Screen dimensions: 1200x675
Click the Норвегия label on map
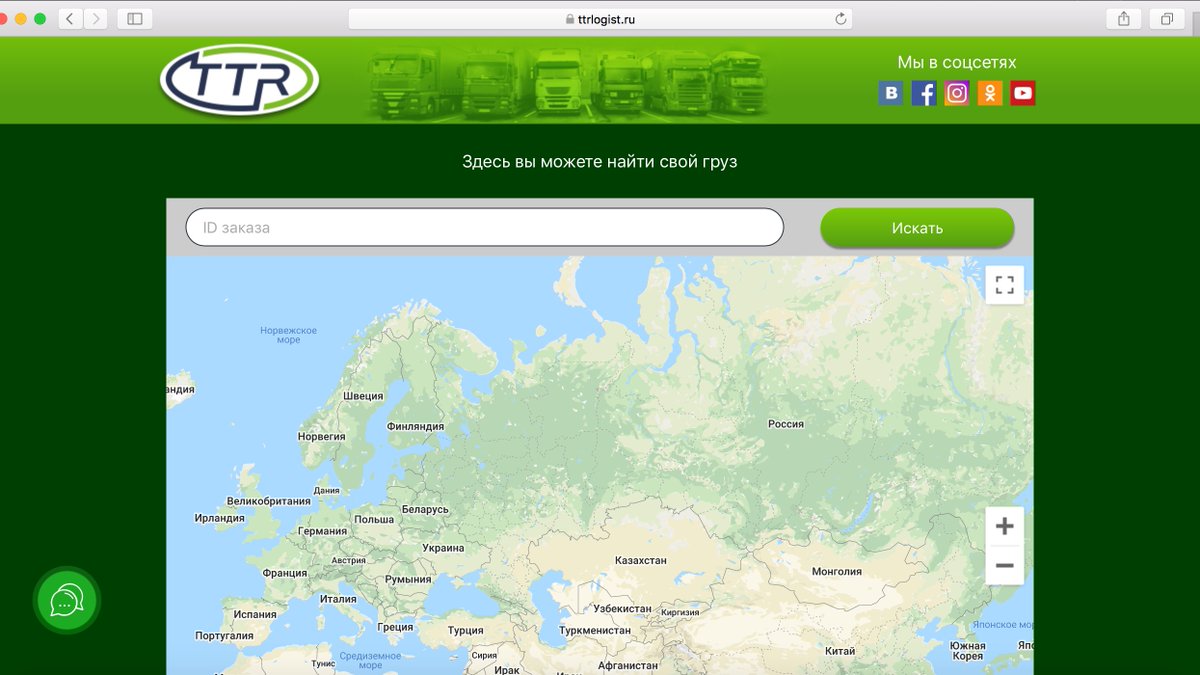321,437
